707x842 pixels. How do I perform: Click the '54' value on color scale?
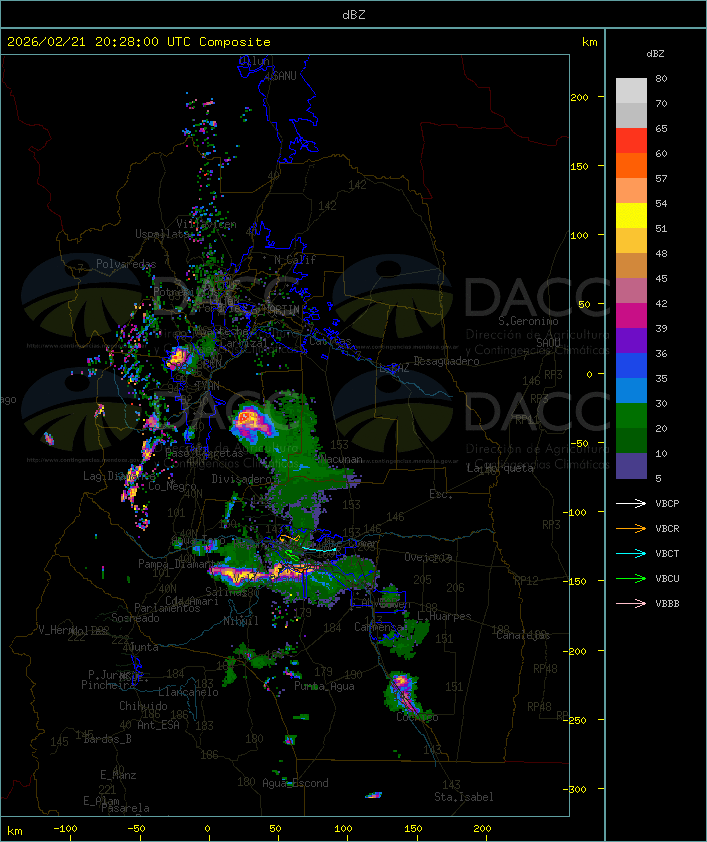coord(661,204)
